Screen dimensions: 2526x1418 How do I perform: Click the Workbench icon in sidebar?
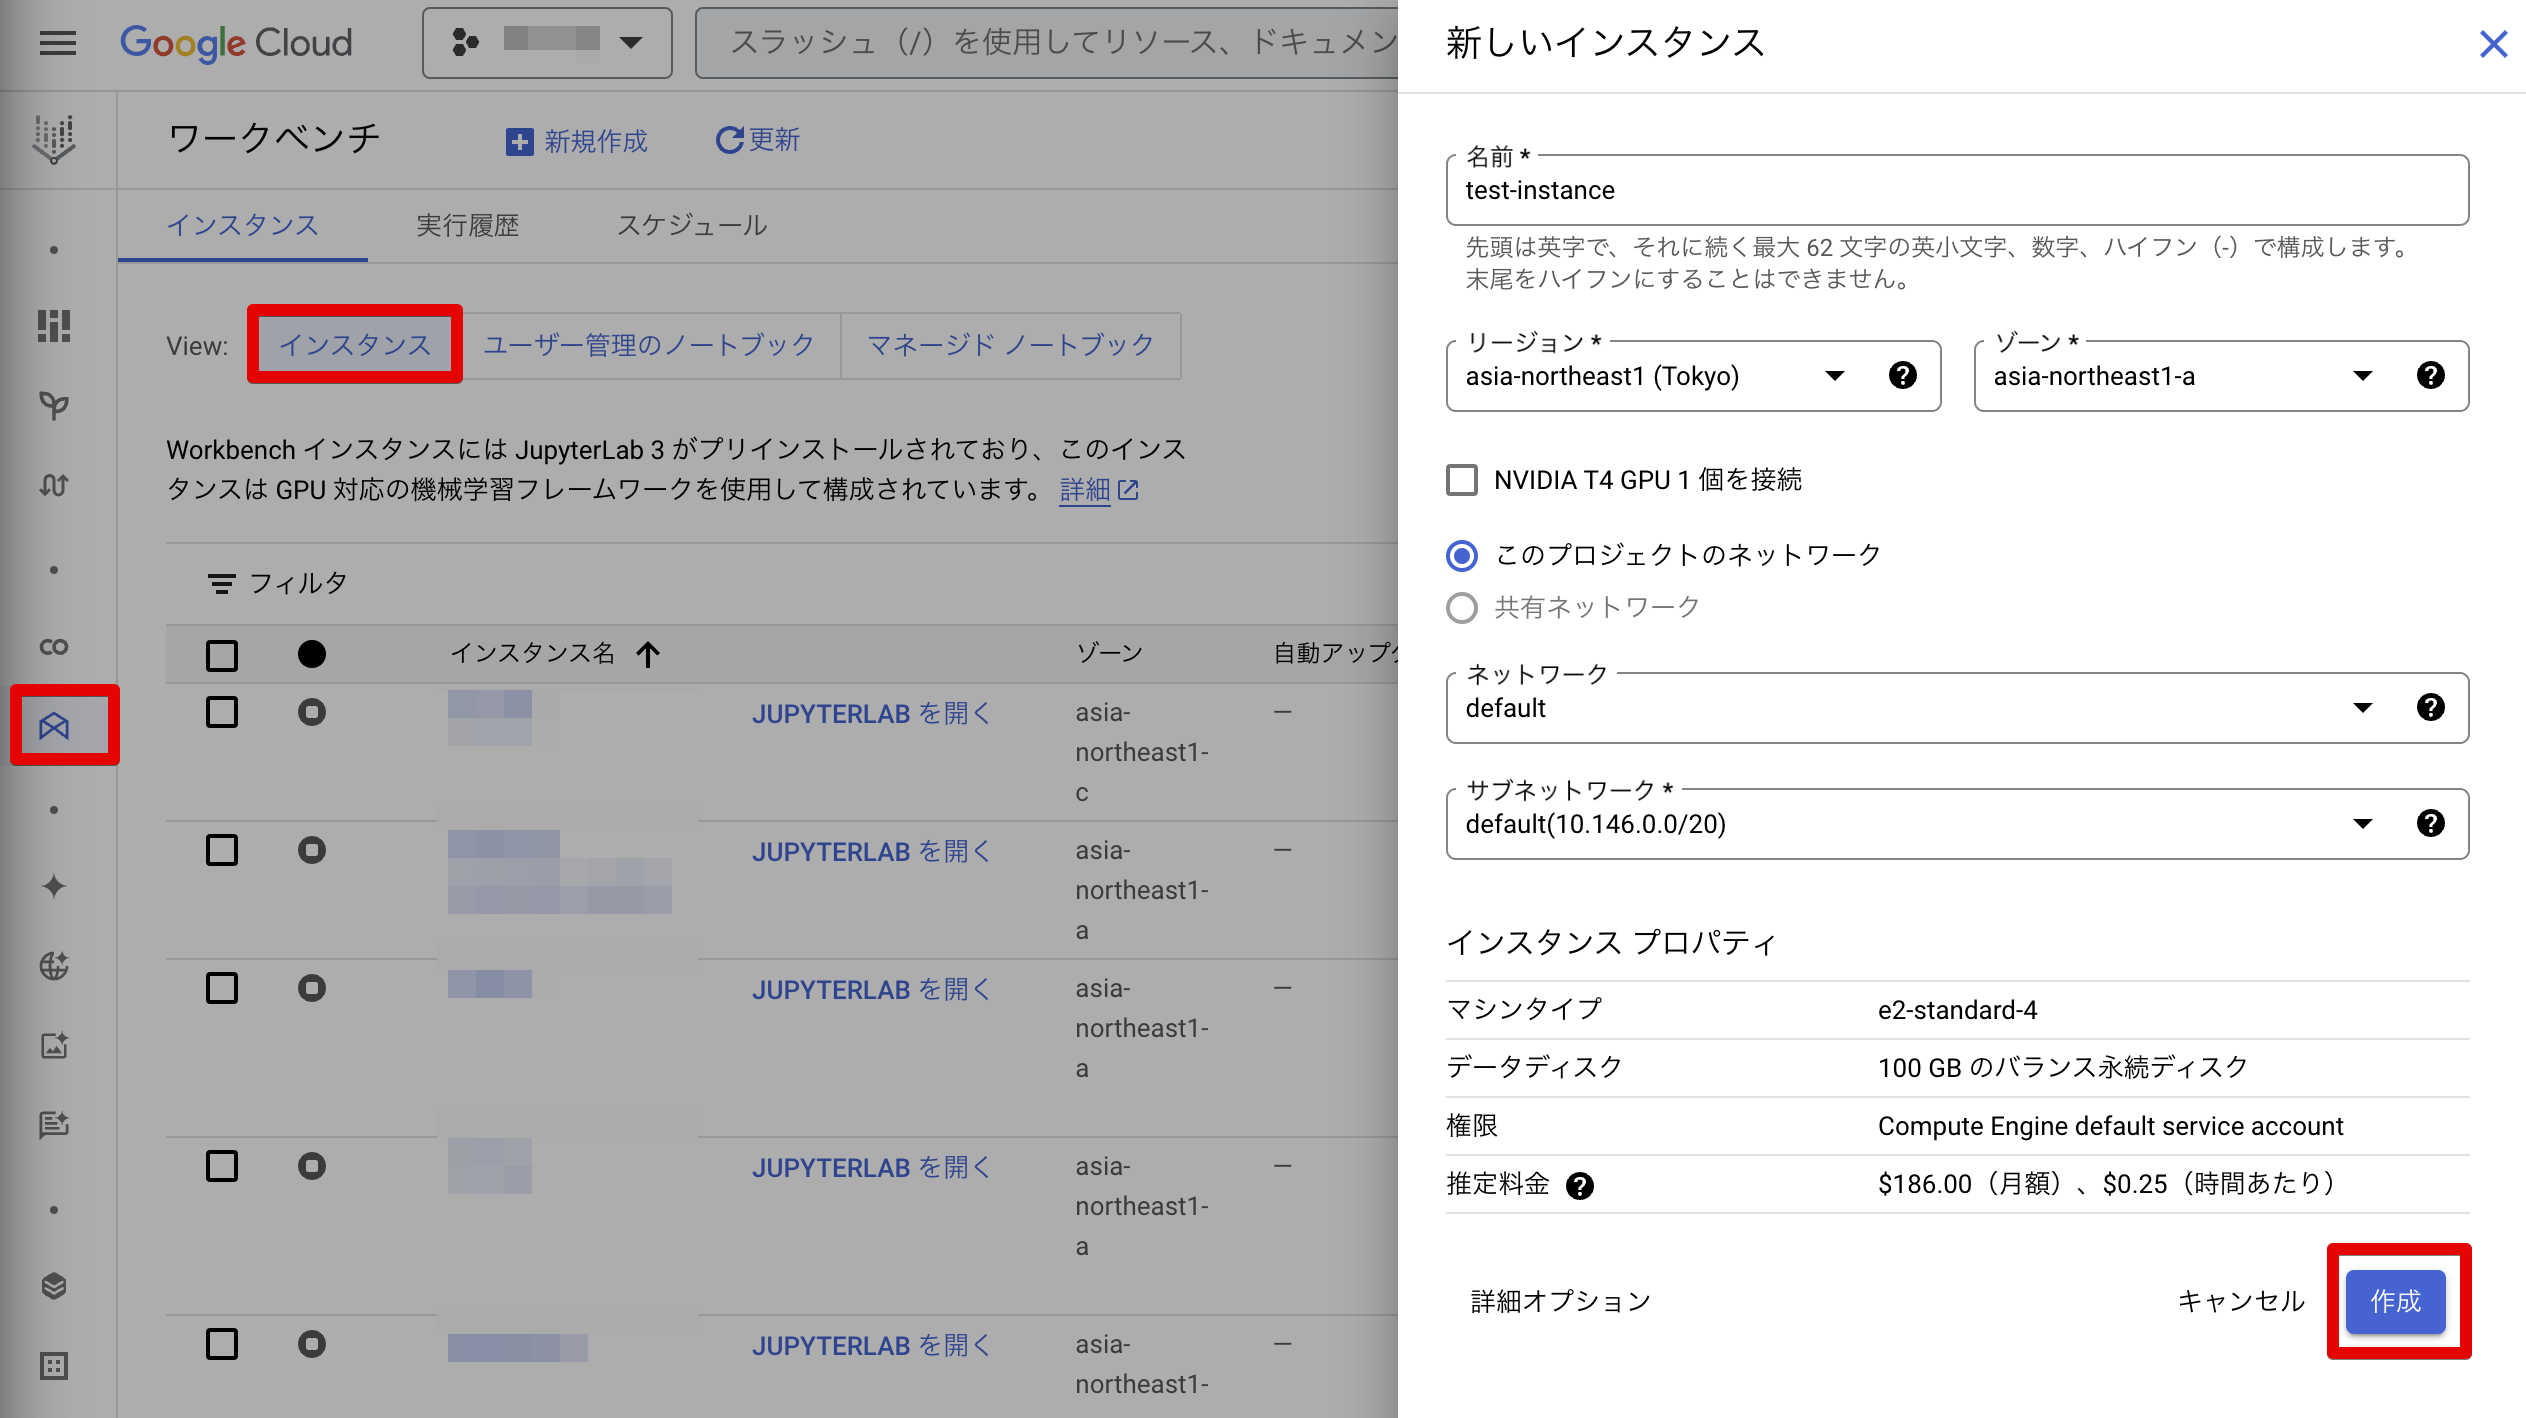pyautogui.click(x=55, y=725)
